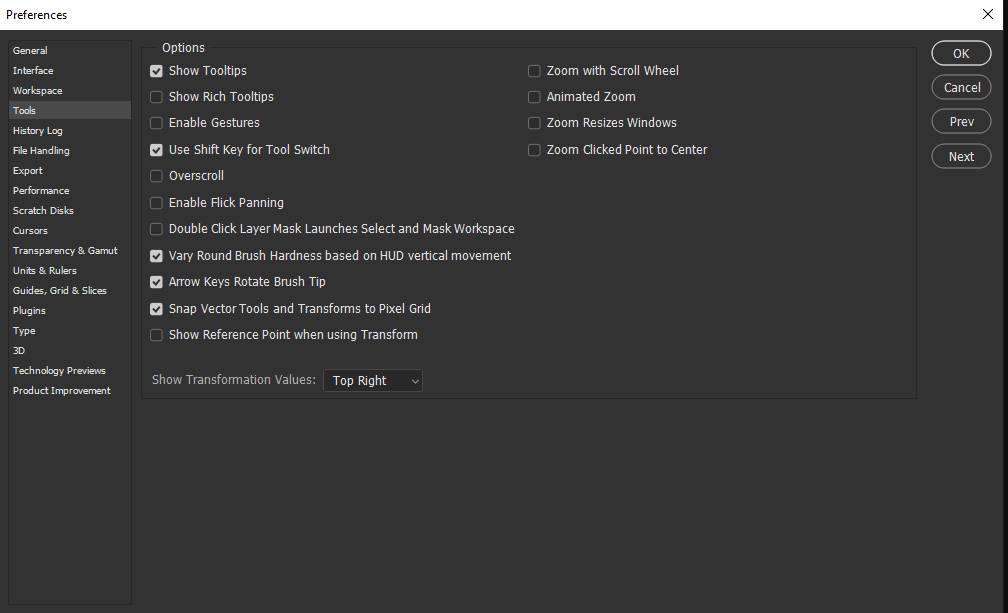The height and width of the screenshot is (613, 1008).
Task: Enable Show Reference Point when using Transform
Action: coord(156,335)
